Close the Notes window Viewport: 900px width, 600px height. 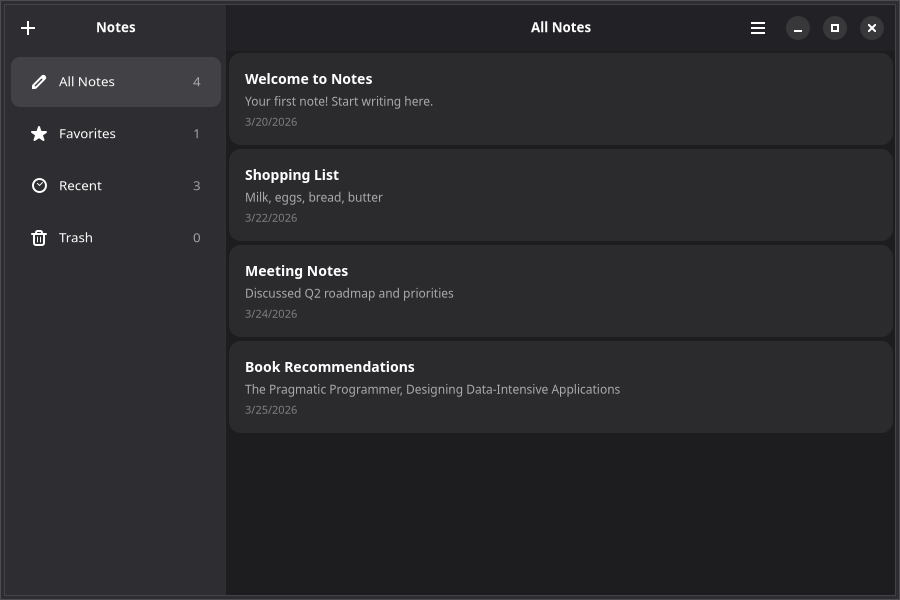(x=872, y=28)
